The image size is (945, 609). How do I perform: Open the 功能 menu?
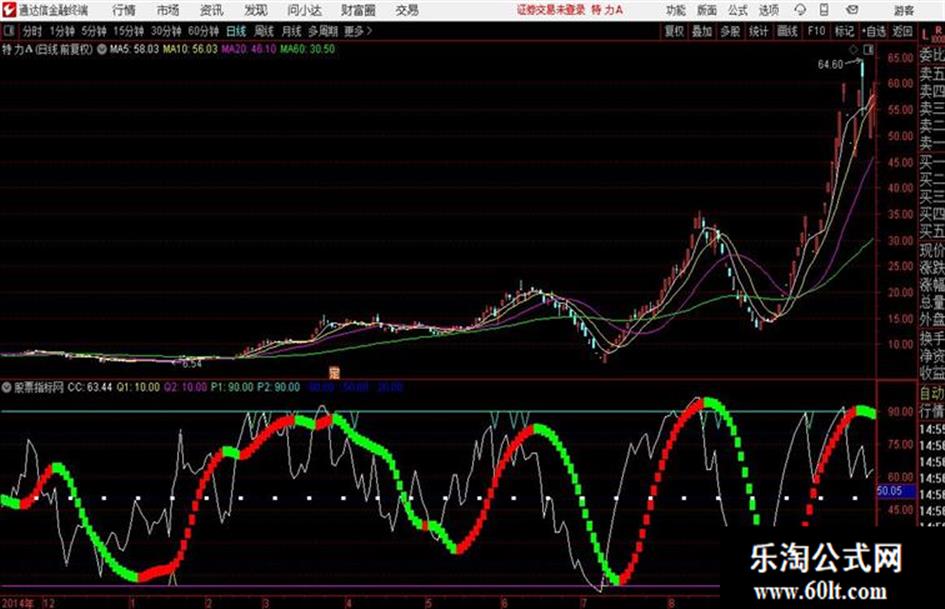coord(676,10)
